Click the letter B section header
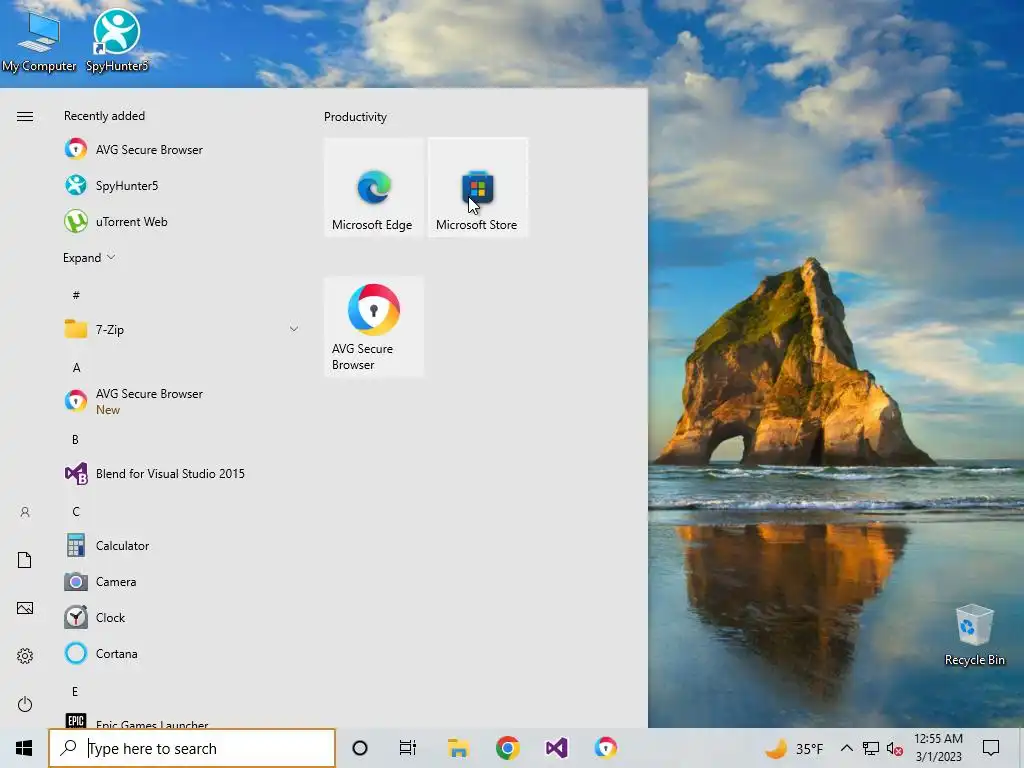This screenshot has height=768, width=1024. pyautogui.click(x=75, y=440)
